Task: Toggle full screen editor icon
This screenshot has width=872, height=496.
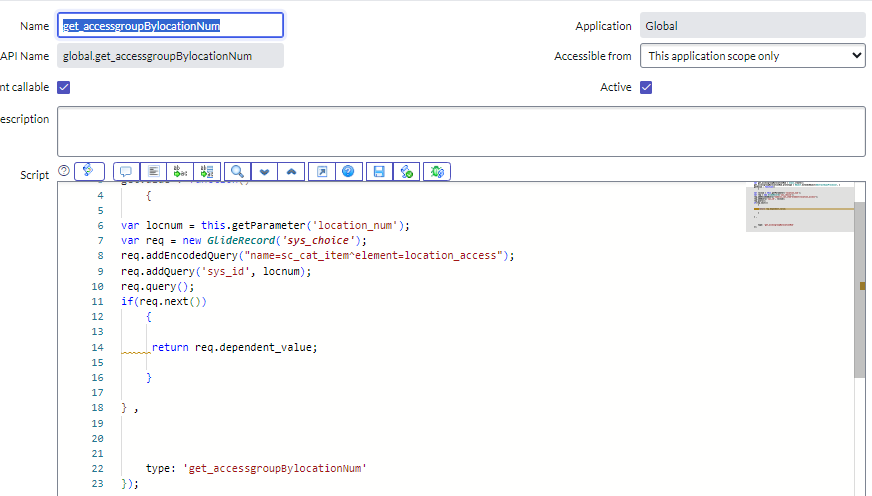Action: point(321,171)
